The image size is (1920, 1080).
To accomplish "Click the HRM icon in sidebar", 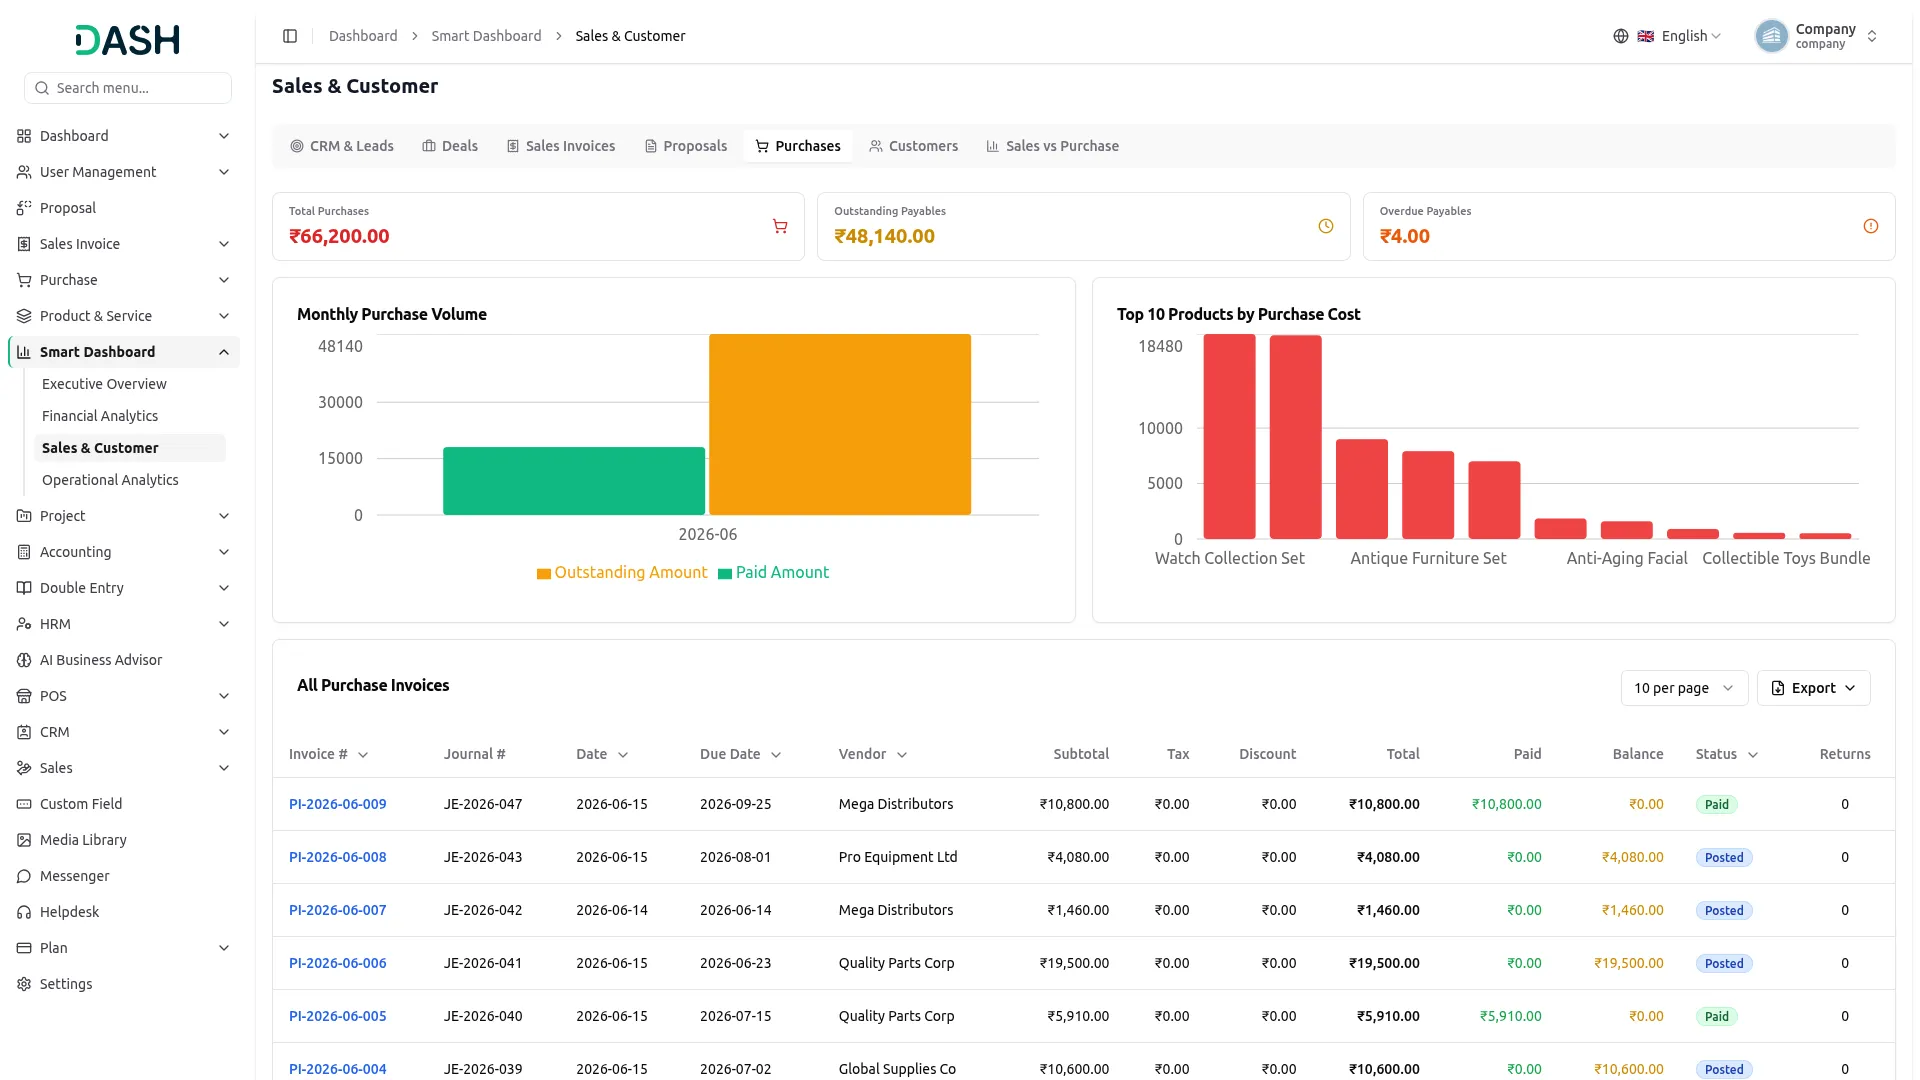I will click(24, 624).
